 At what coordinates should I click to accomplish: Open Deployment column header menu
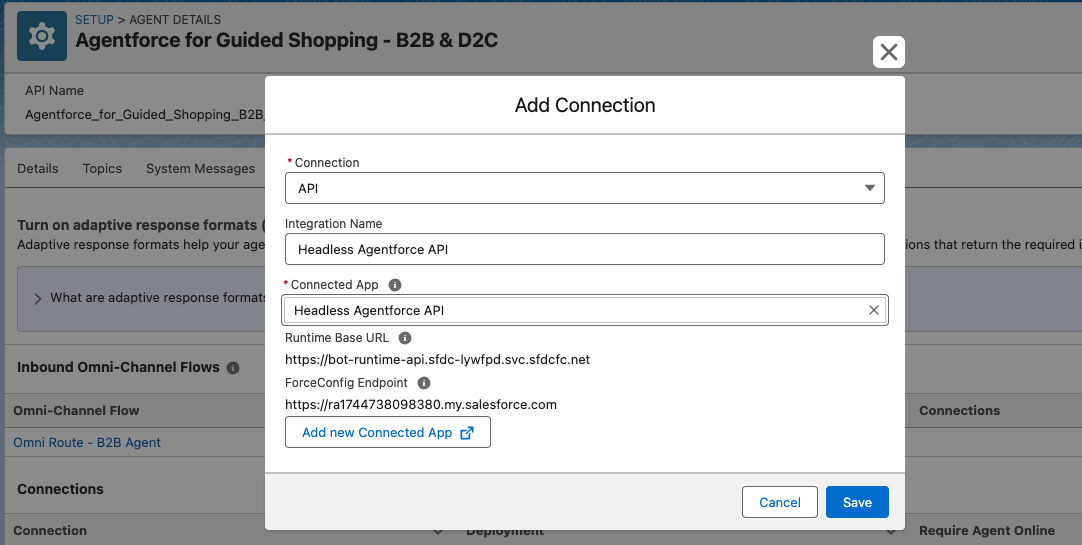pos(891,531)
